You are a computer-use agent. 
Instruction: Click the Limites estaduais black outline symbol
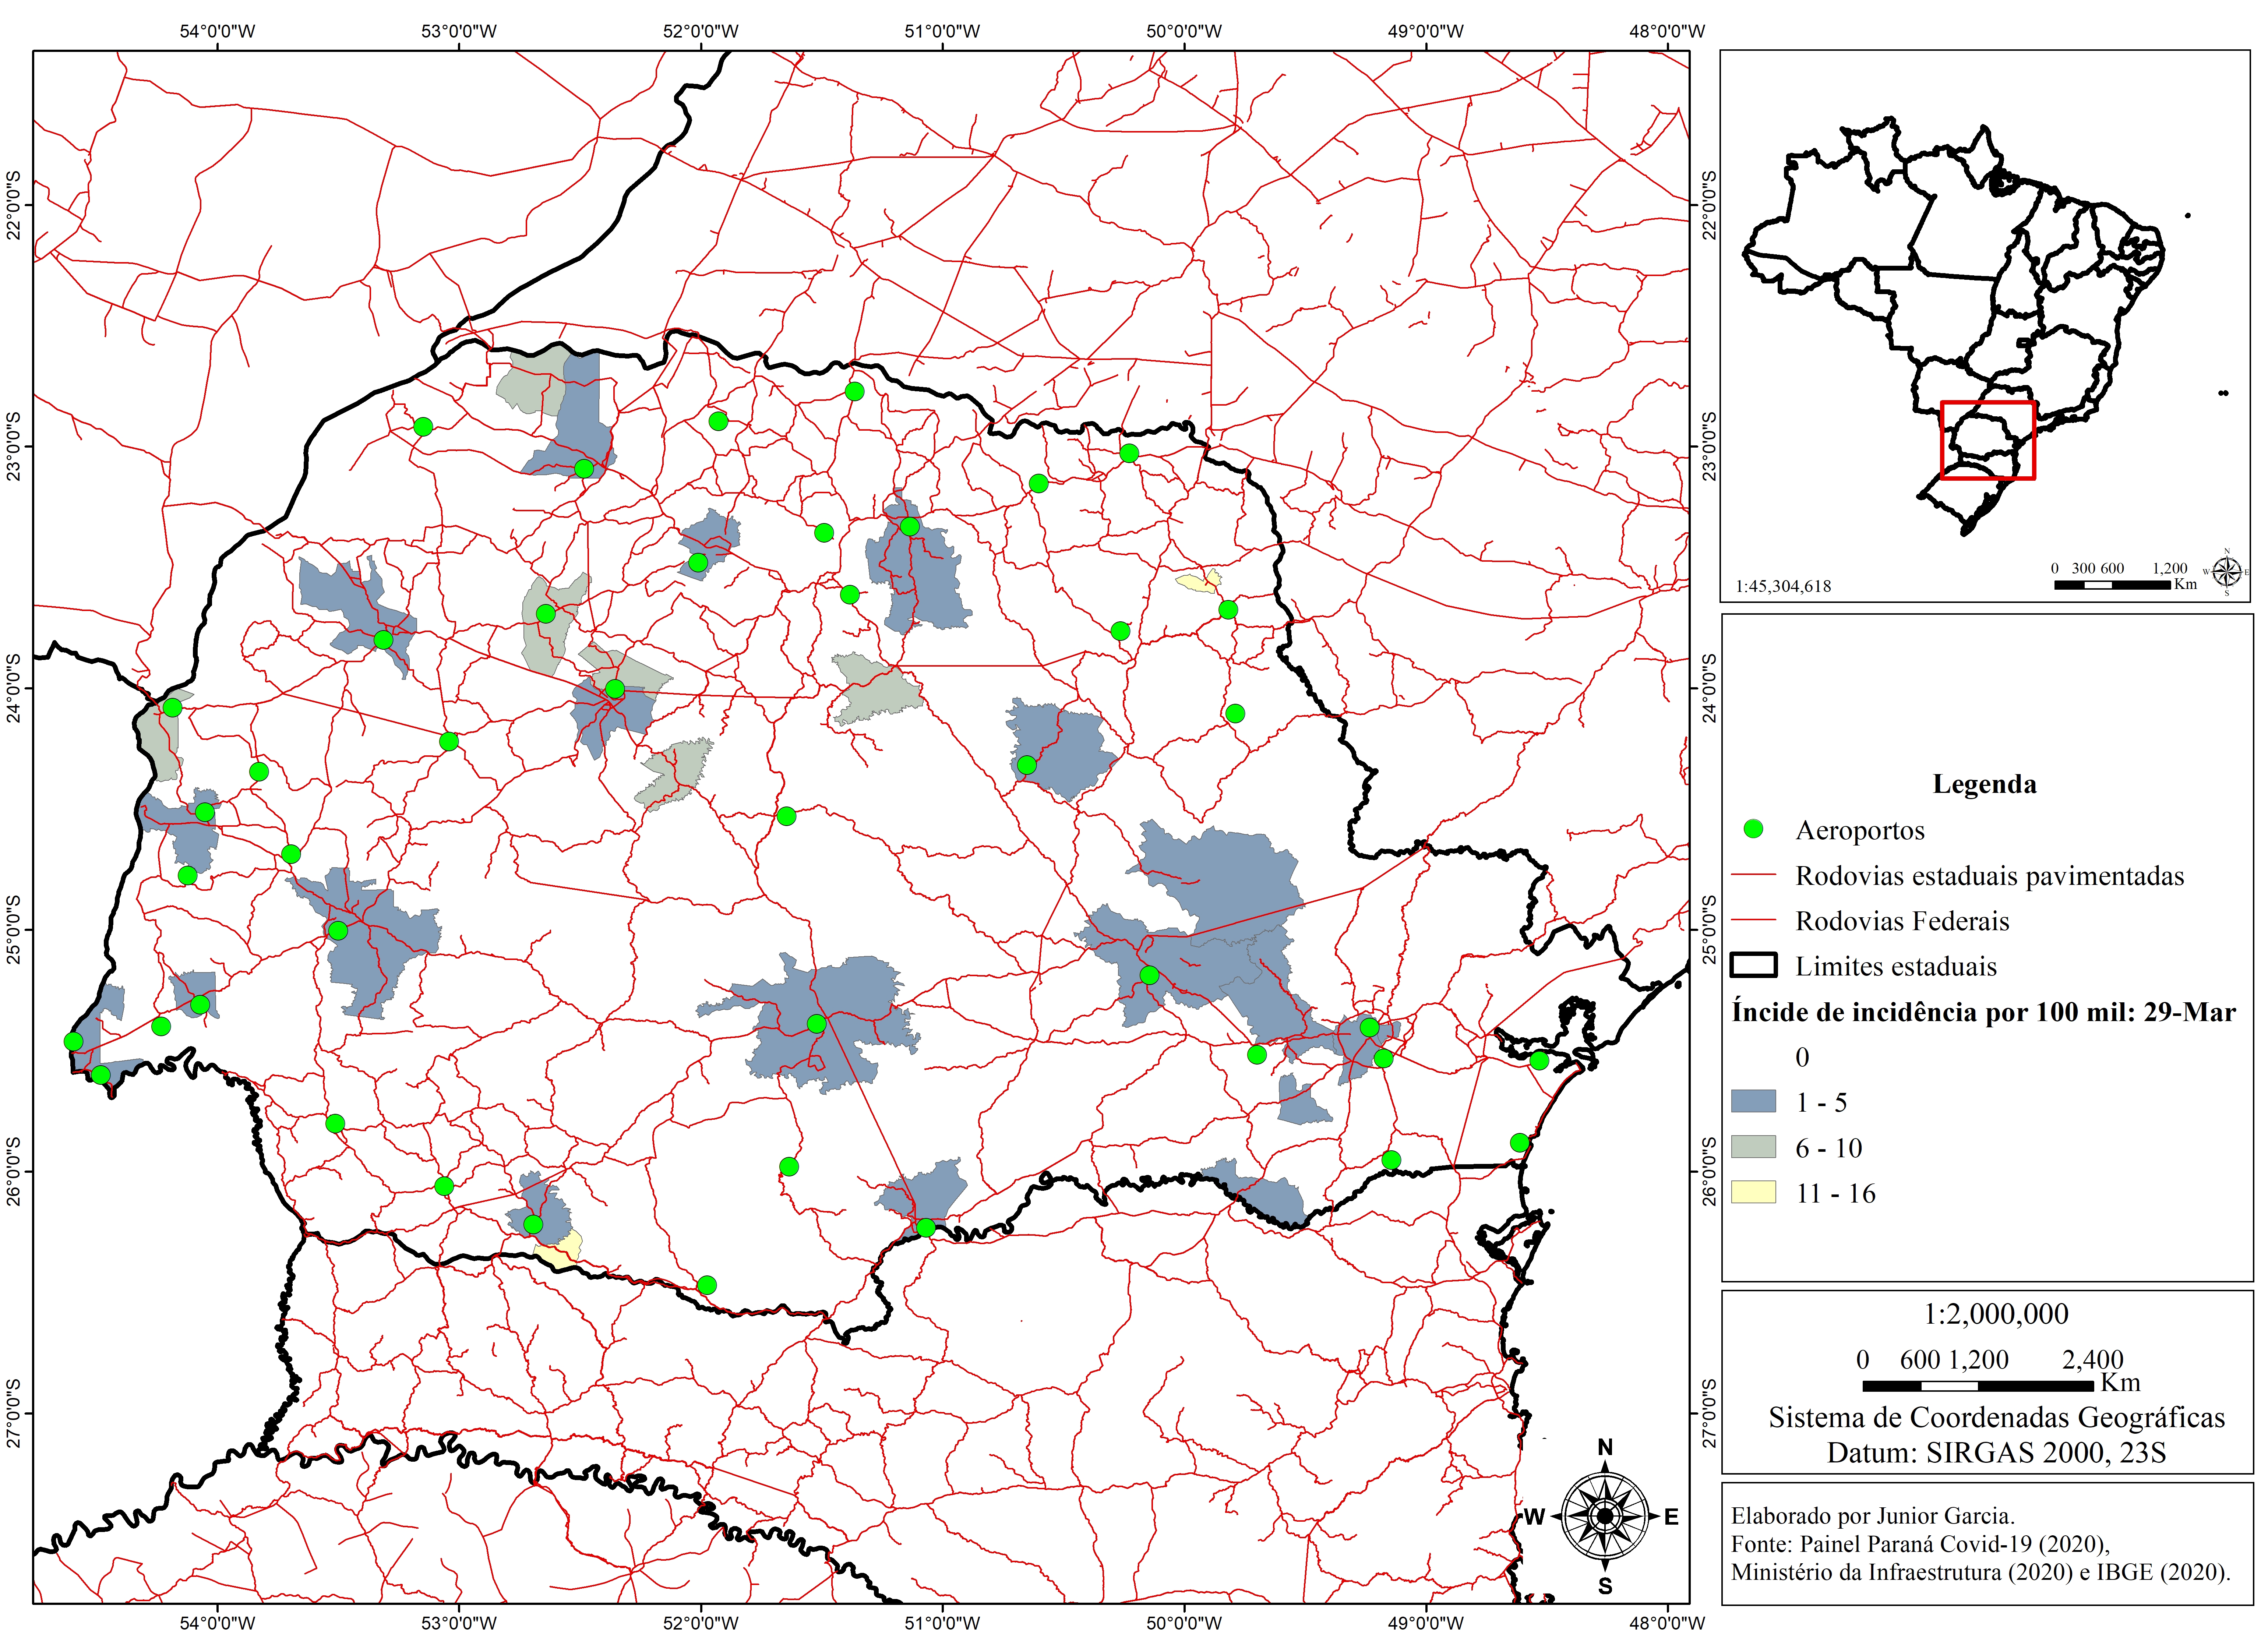(1753, 965)
